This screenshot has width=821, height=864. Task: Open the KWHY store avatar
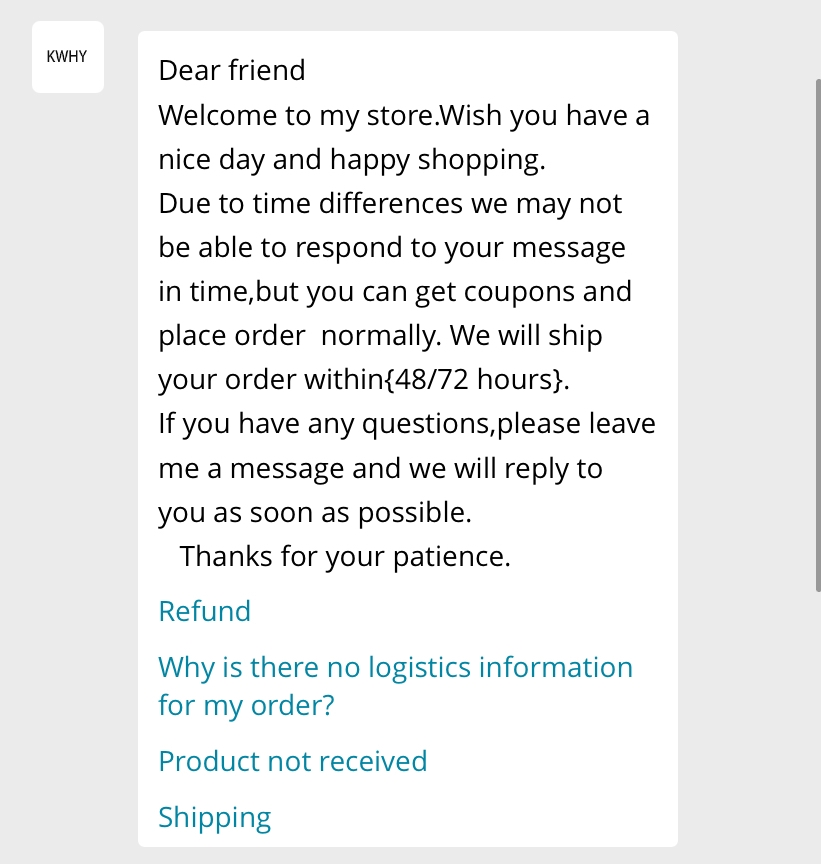tap(68, 57)
